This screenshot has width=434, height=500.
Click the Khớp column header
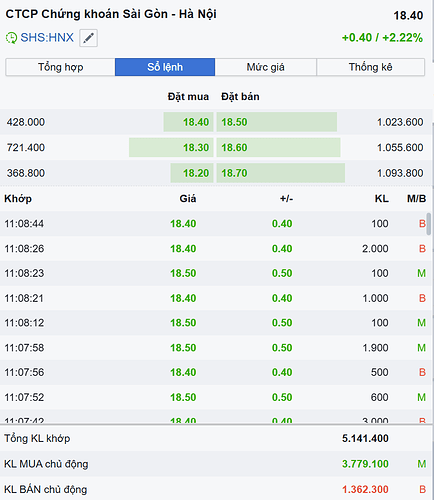[x=18, y=199]
